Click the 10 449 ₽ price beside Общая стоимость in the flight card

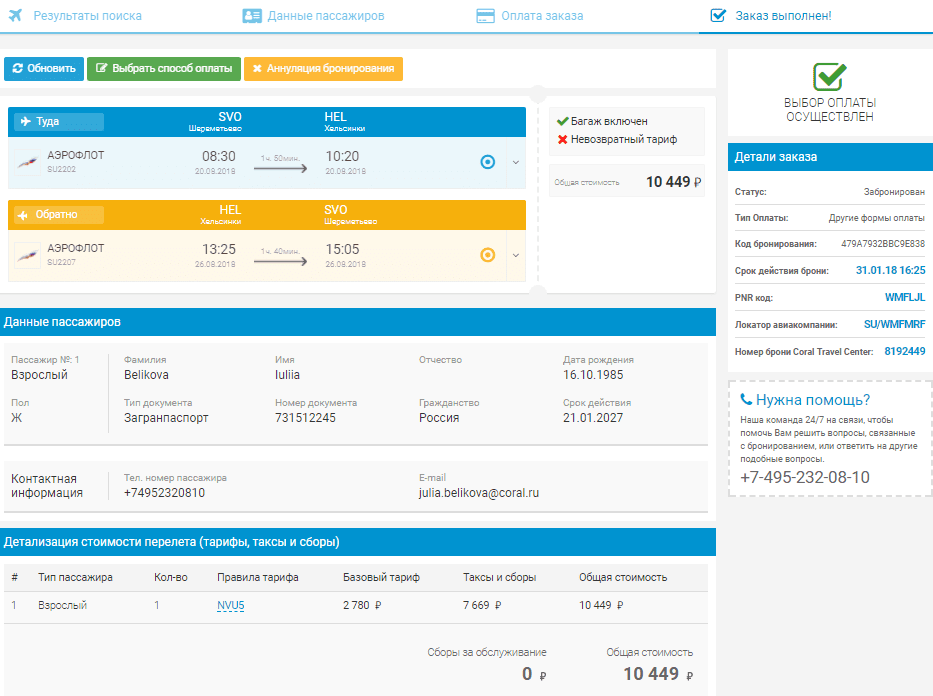pyautogui.click(x=674, y=181)
